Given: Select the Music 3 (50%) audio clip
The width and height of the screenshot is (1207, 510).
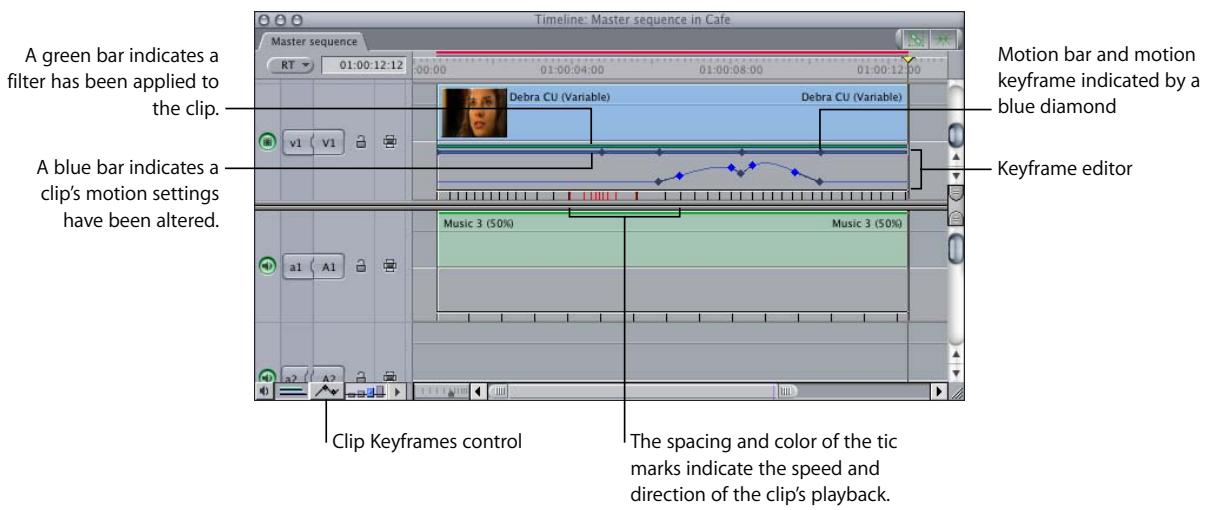Looking at the screenshot, I should (673, 263).
